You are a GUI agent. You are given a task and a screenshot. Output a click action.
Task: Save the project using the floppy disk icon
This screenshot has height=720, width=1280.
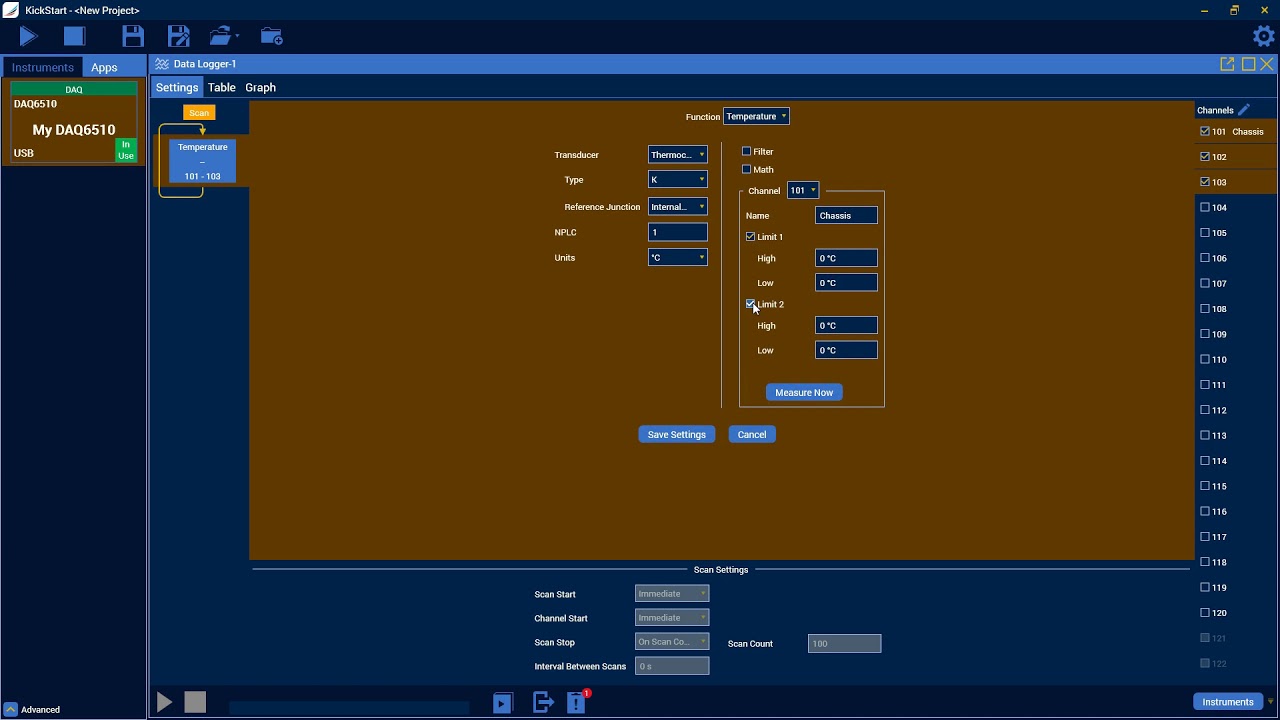[133, 37]
